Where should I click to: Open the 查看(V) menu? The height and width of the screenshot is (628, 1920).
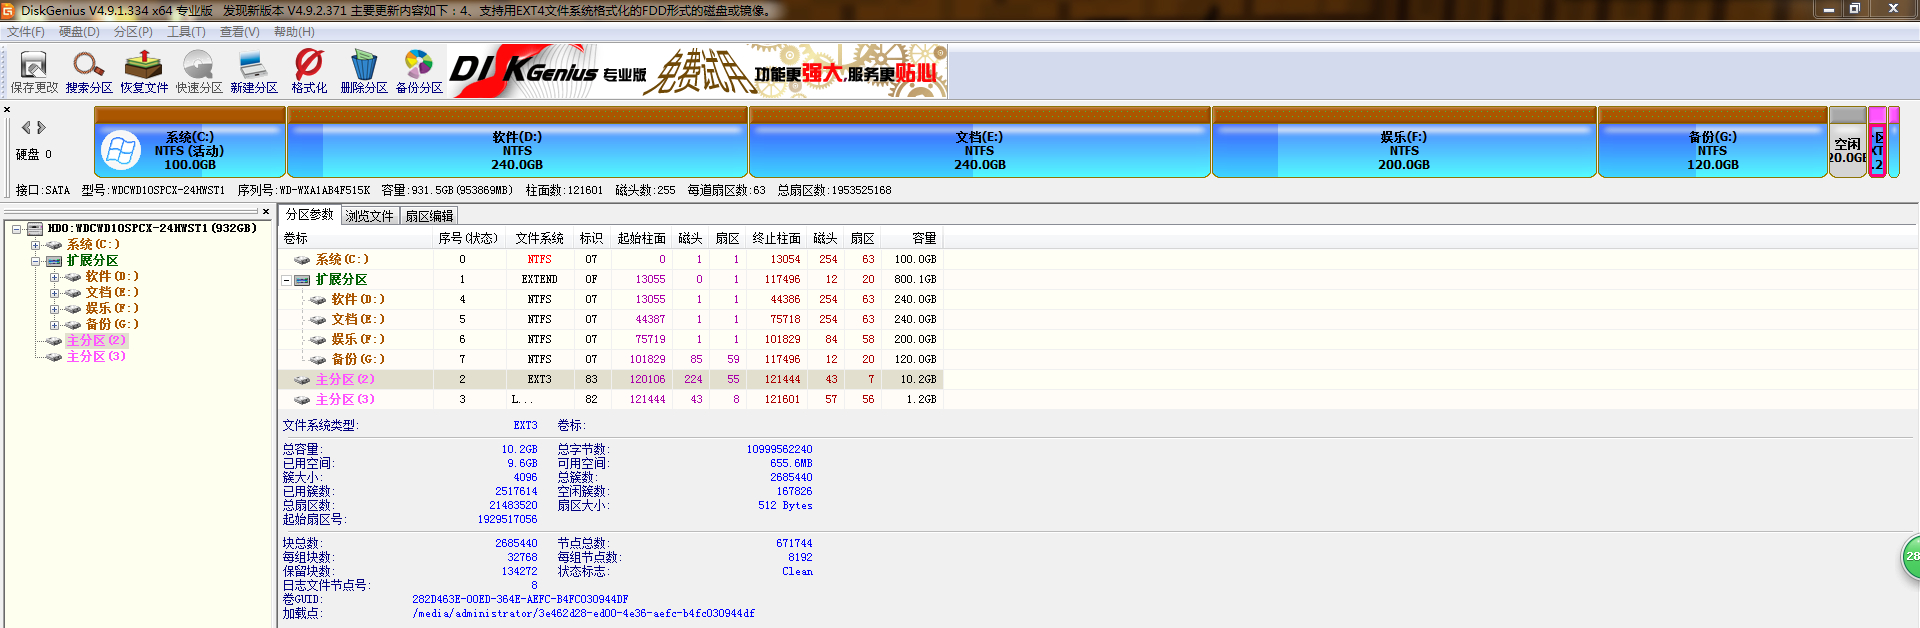pyautogui.click(x=240, y=32)
